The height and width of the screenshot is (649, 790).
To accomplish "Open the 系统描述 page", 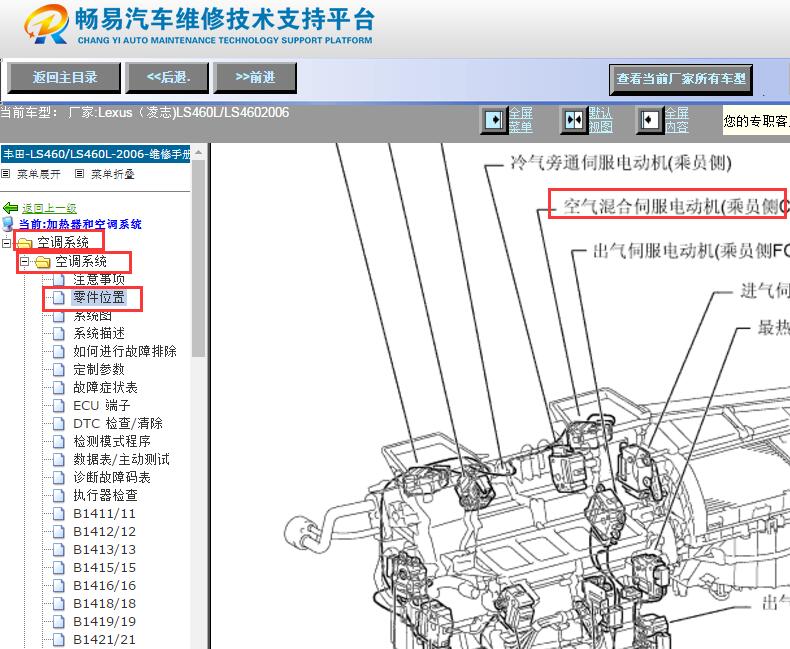I will (99, 334).
